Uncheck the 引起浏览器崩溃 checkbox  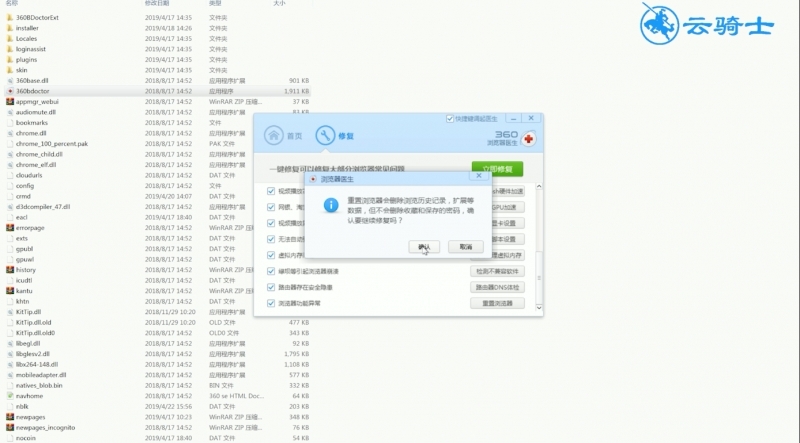[x=271, y=271]
